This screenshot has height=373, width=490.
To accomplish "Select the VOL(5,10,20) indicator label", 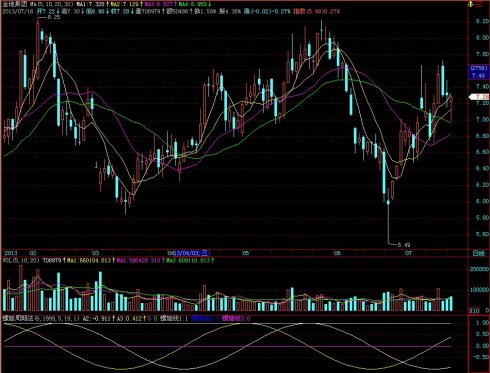I will pos(22,260).
